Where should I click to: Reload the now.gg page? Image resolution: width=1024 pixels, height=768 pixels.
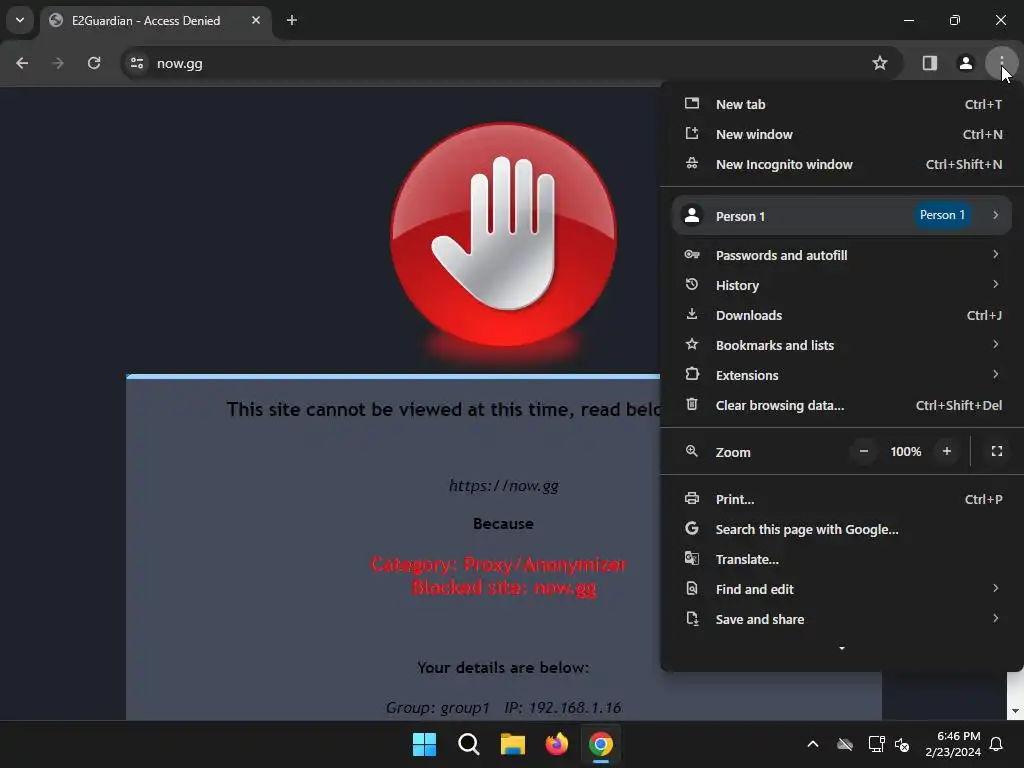click(x=94, y=63)
